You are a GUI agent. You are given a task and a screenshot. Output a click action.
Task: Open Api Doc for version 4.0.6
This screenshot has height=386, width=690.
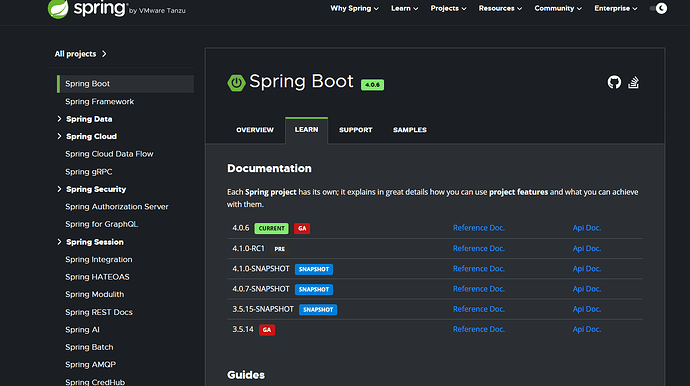(x=587, y=228)
